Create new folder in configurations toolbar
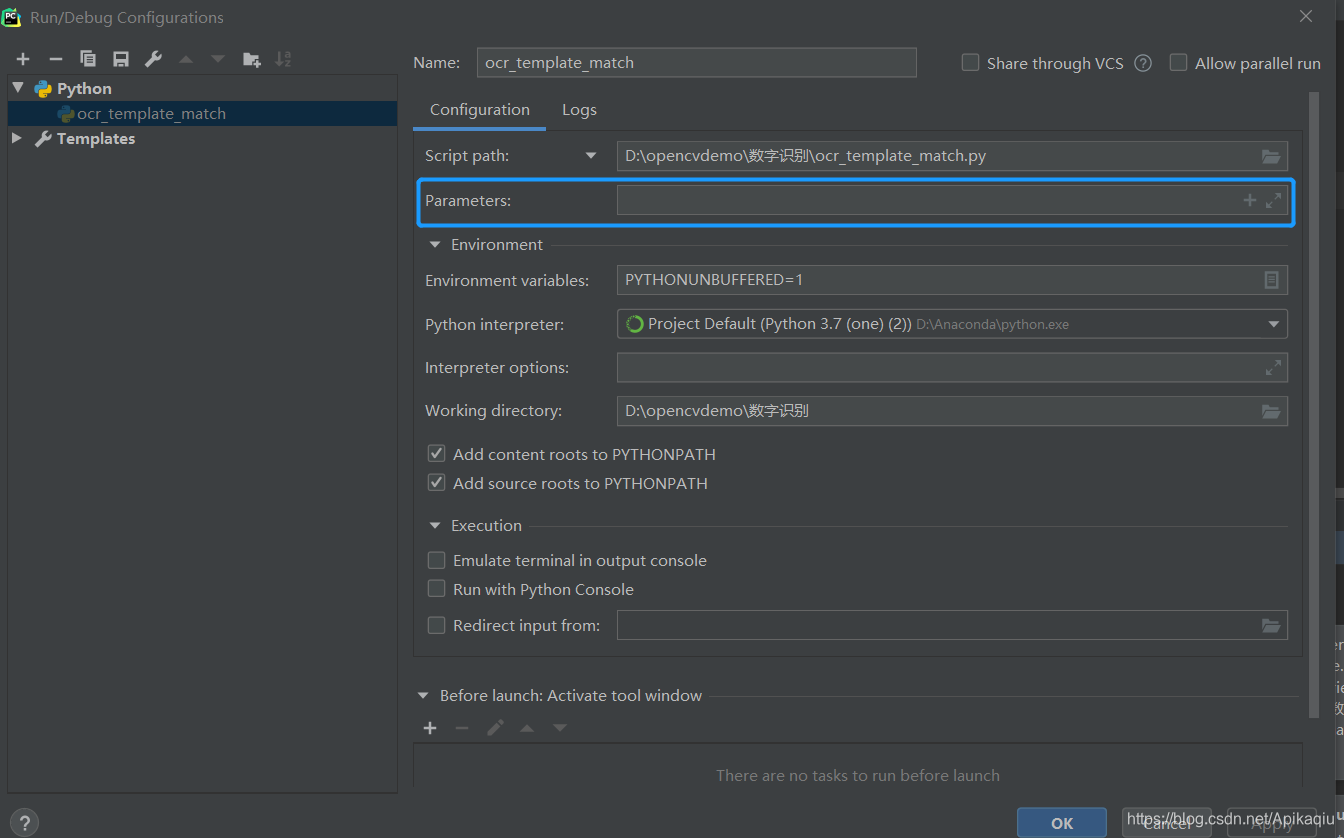Image resolution: width=1344 pixels, height=838 pixels. point(252,60)
